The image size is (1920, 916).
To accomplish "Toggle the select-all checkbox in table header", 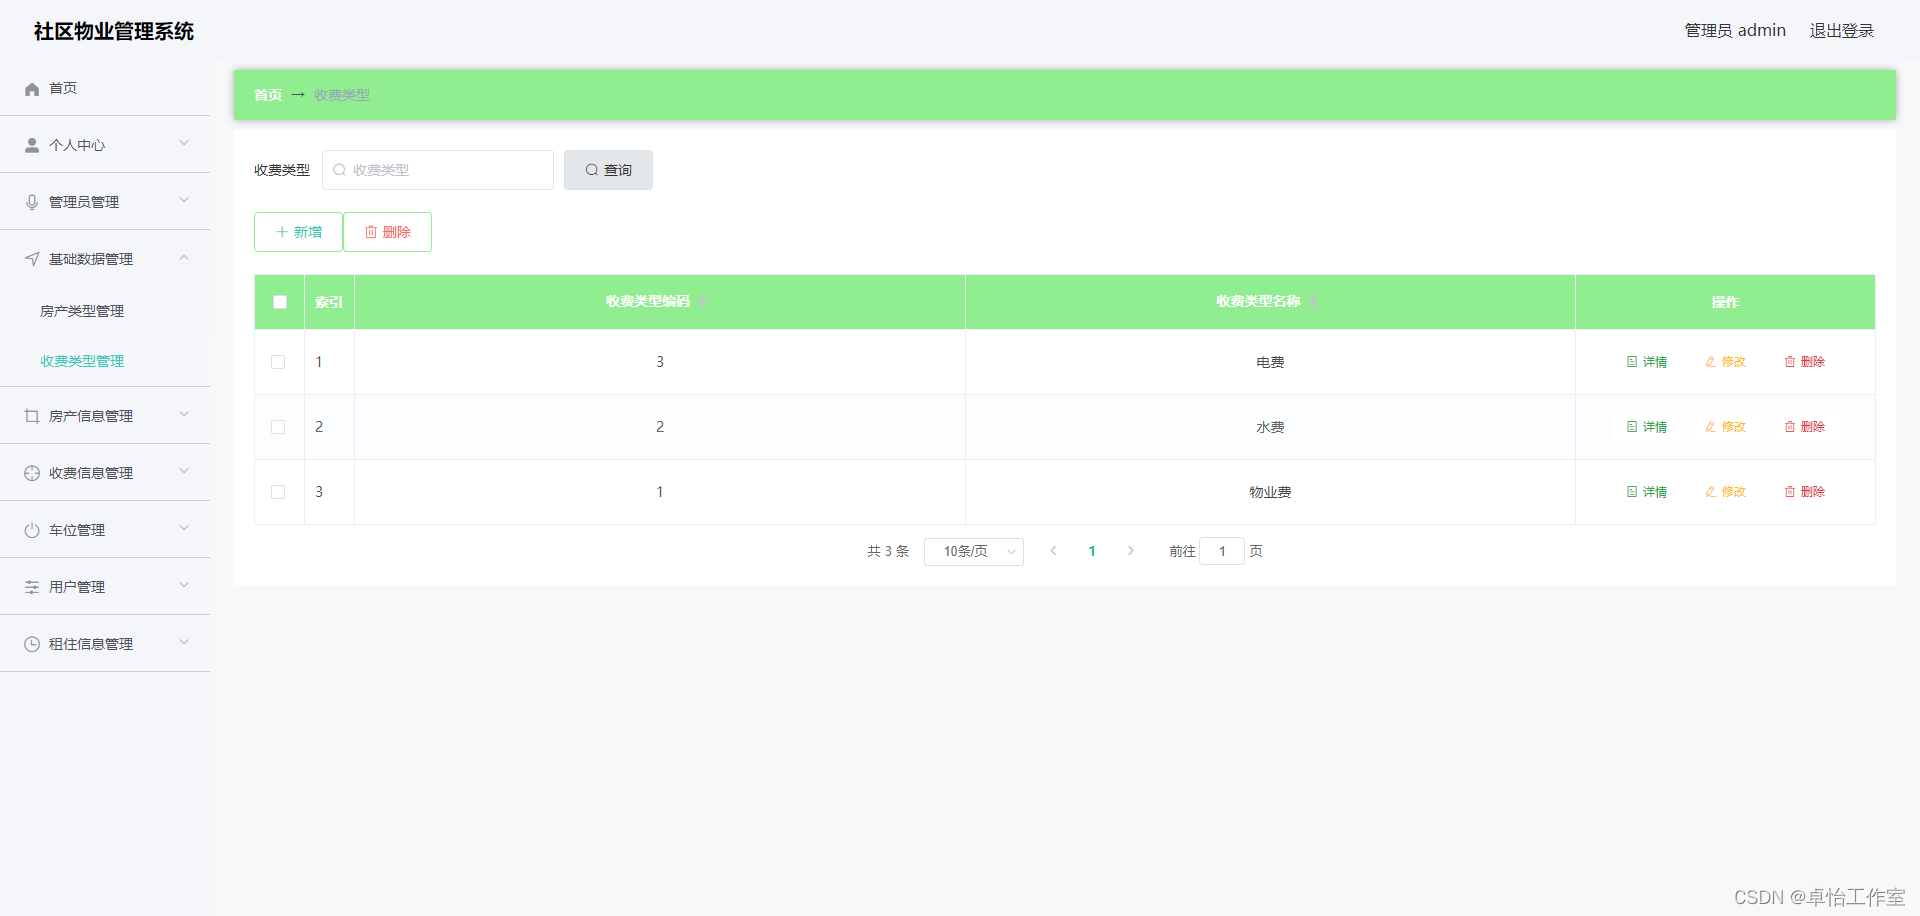I will (x=280, y=302).
